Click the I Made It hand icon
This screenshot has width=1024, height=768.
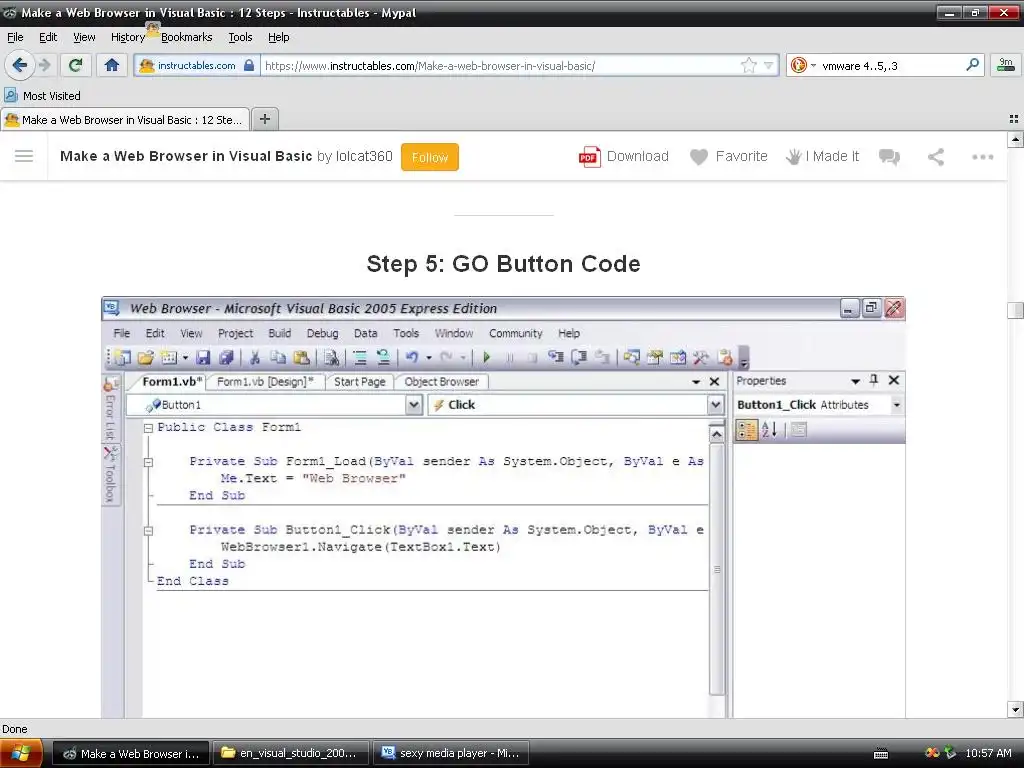pos(793,157)
